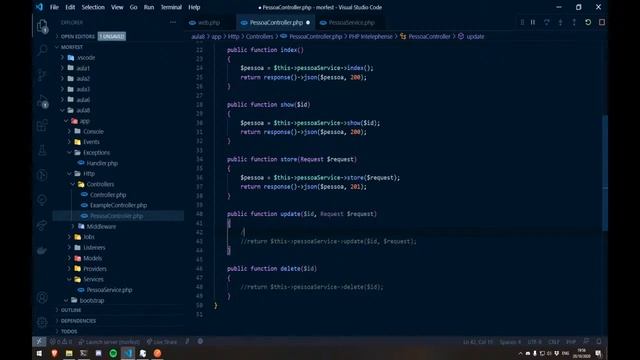Collapse MORFEST workspace section
The height and width of the screenshot is (360, 640).
coord(72,47)
